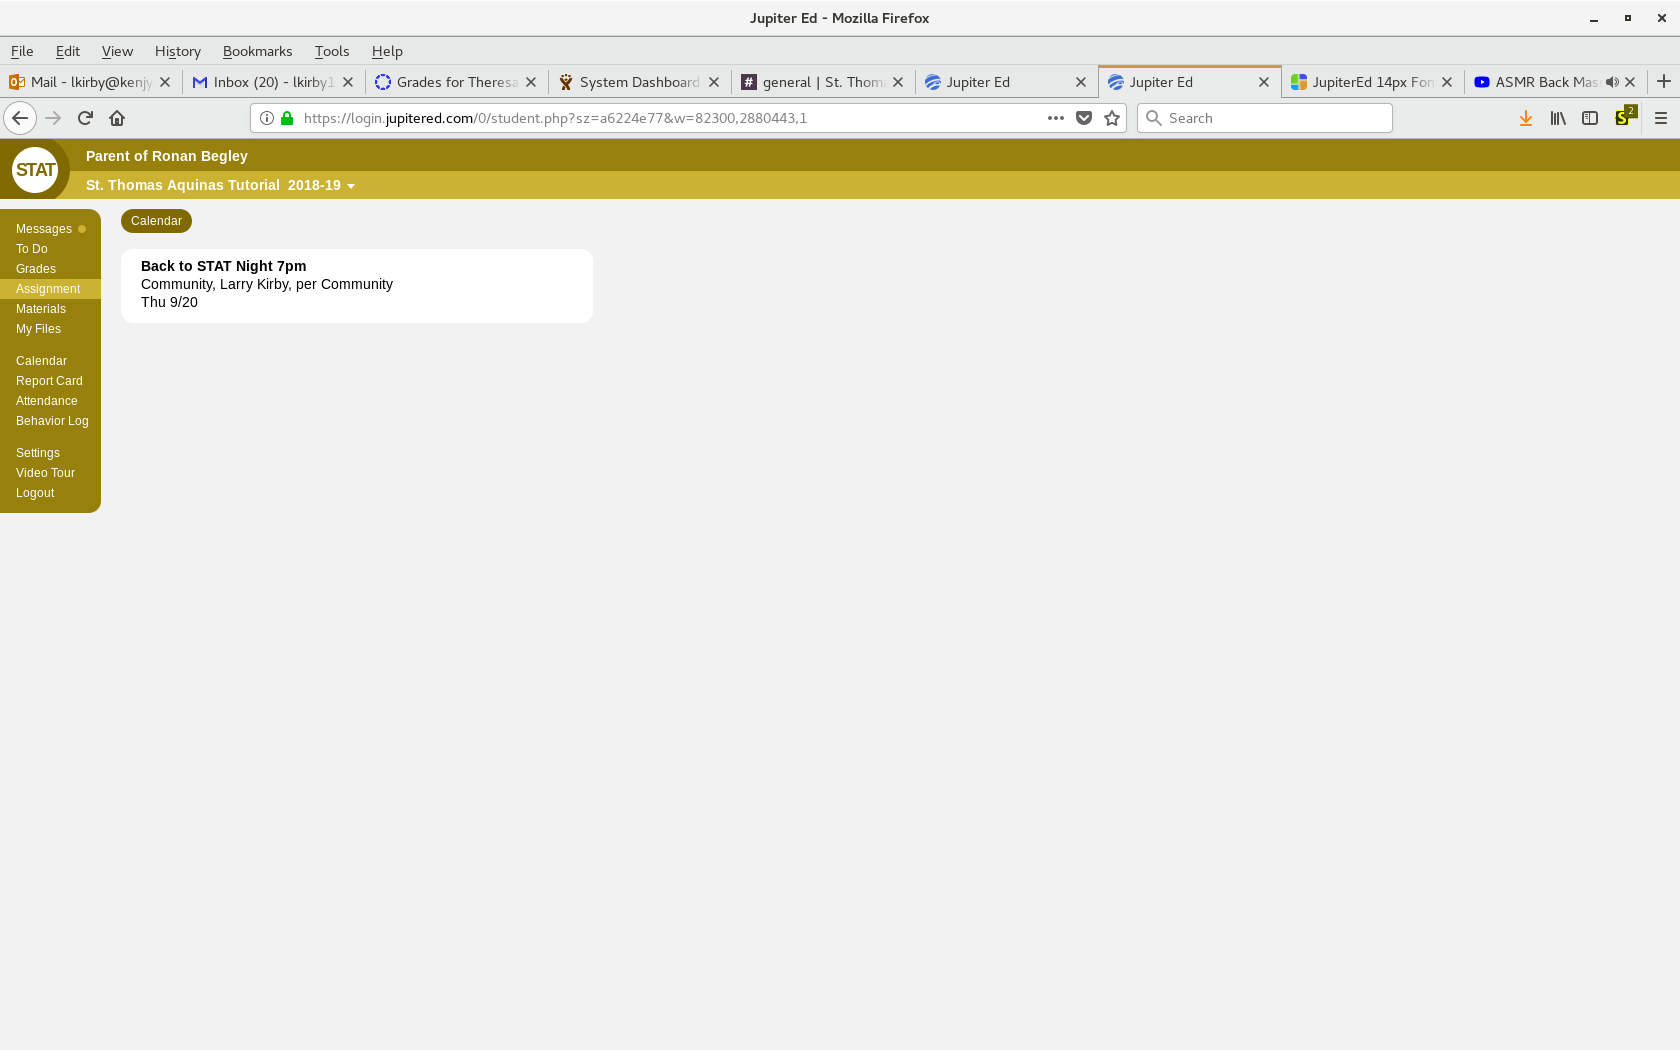
Task: Toggle the Firefox sidebar
Action: [x=1590, y=118]
